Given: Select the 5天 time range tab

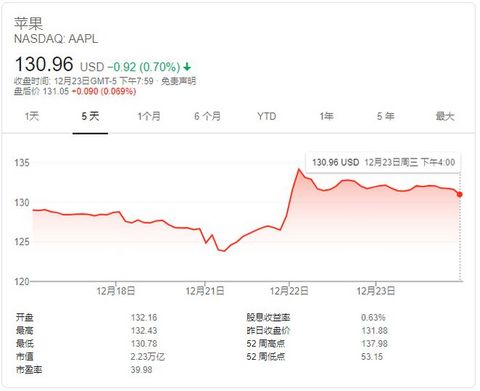Looking at the screenshot, I should [x=90, y=116].
